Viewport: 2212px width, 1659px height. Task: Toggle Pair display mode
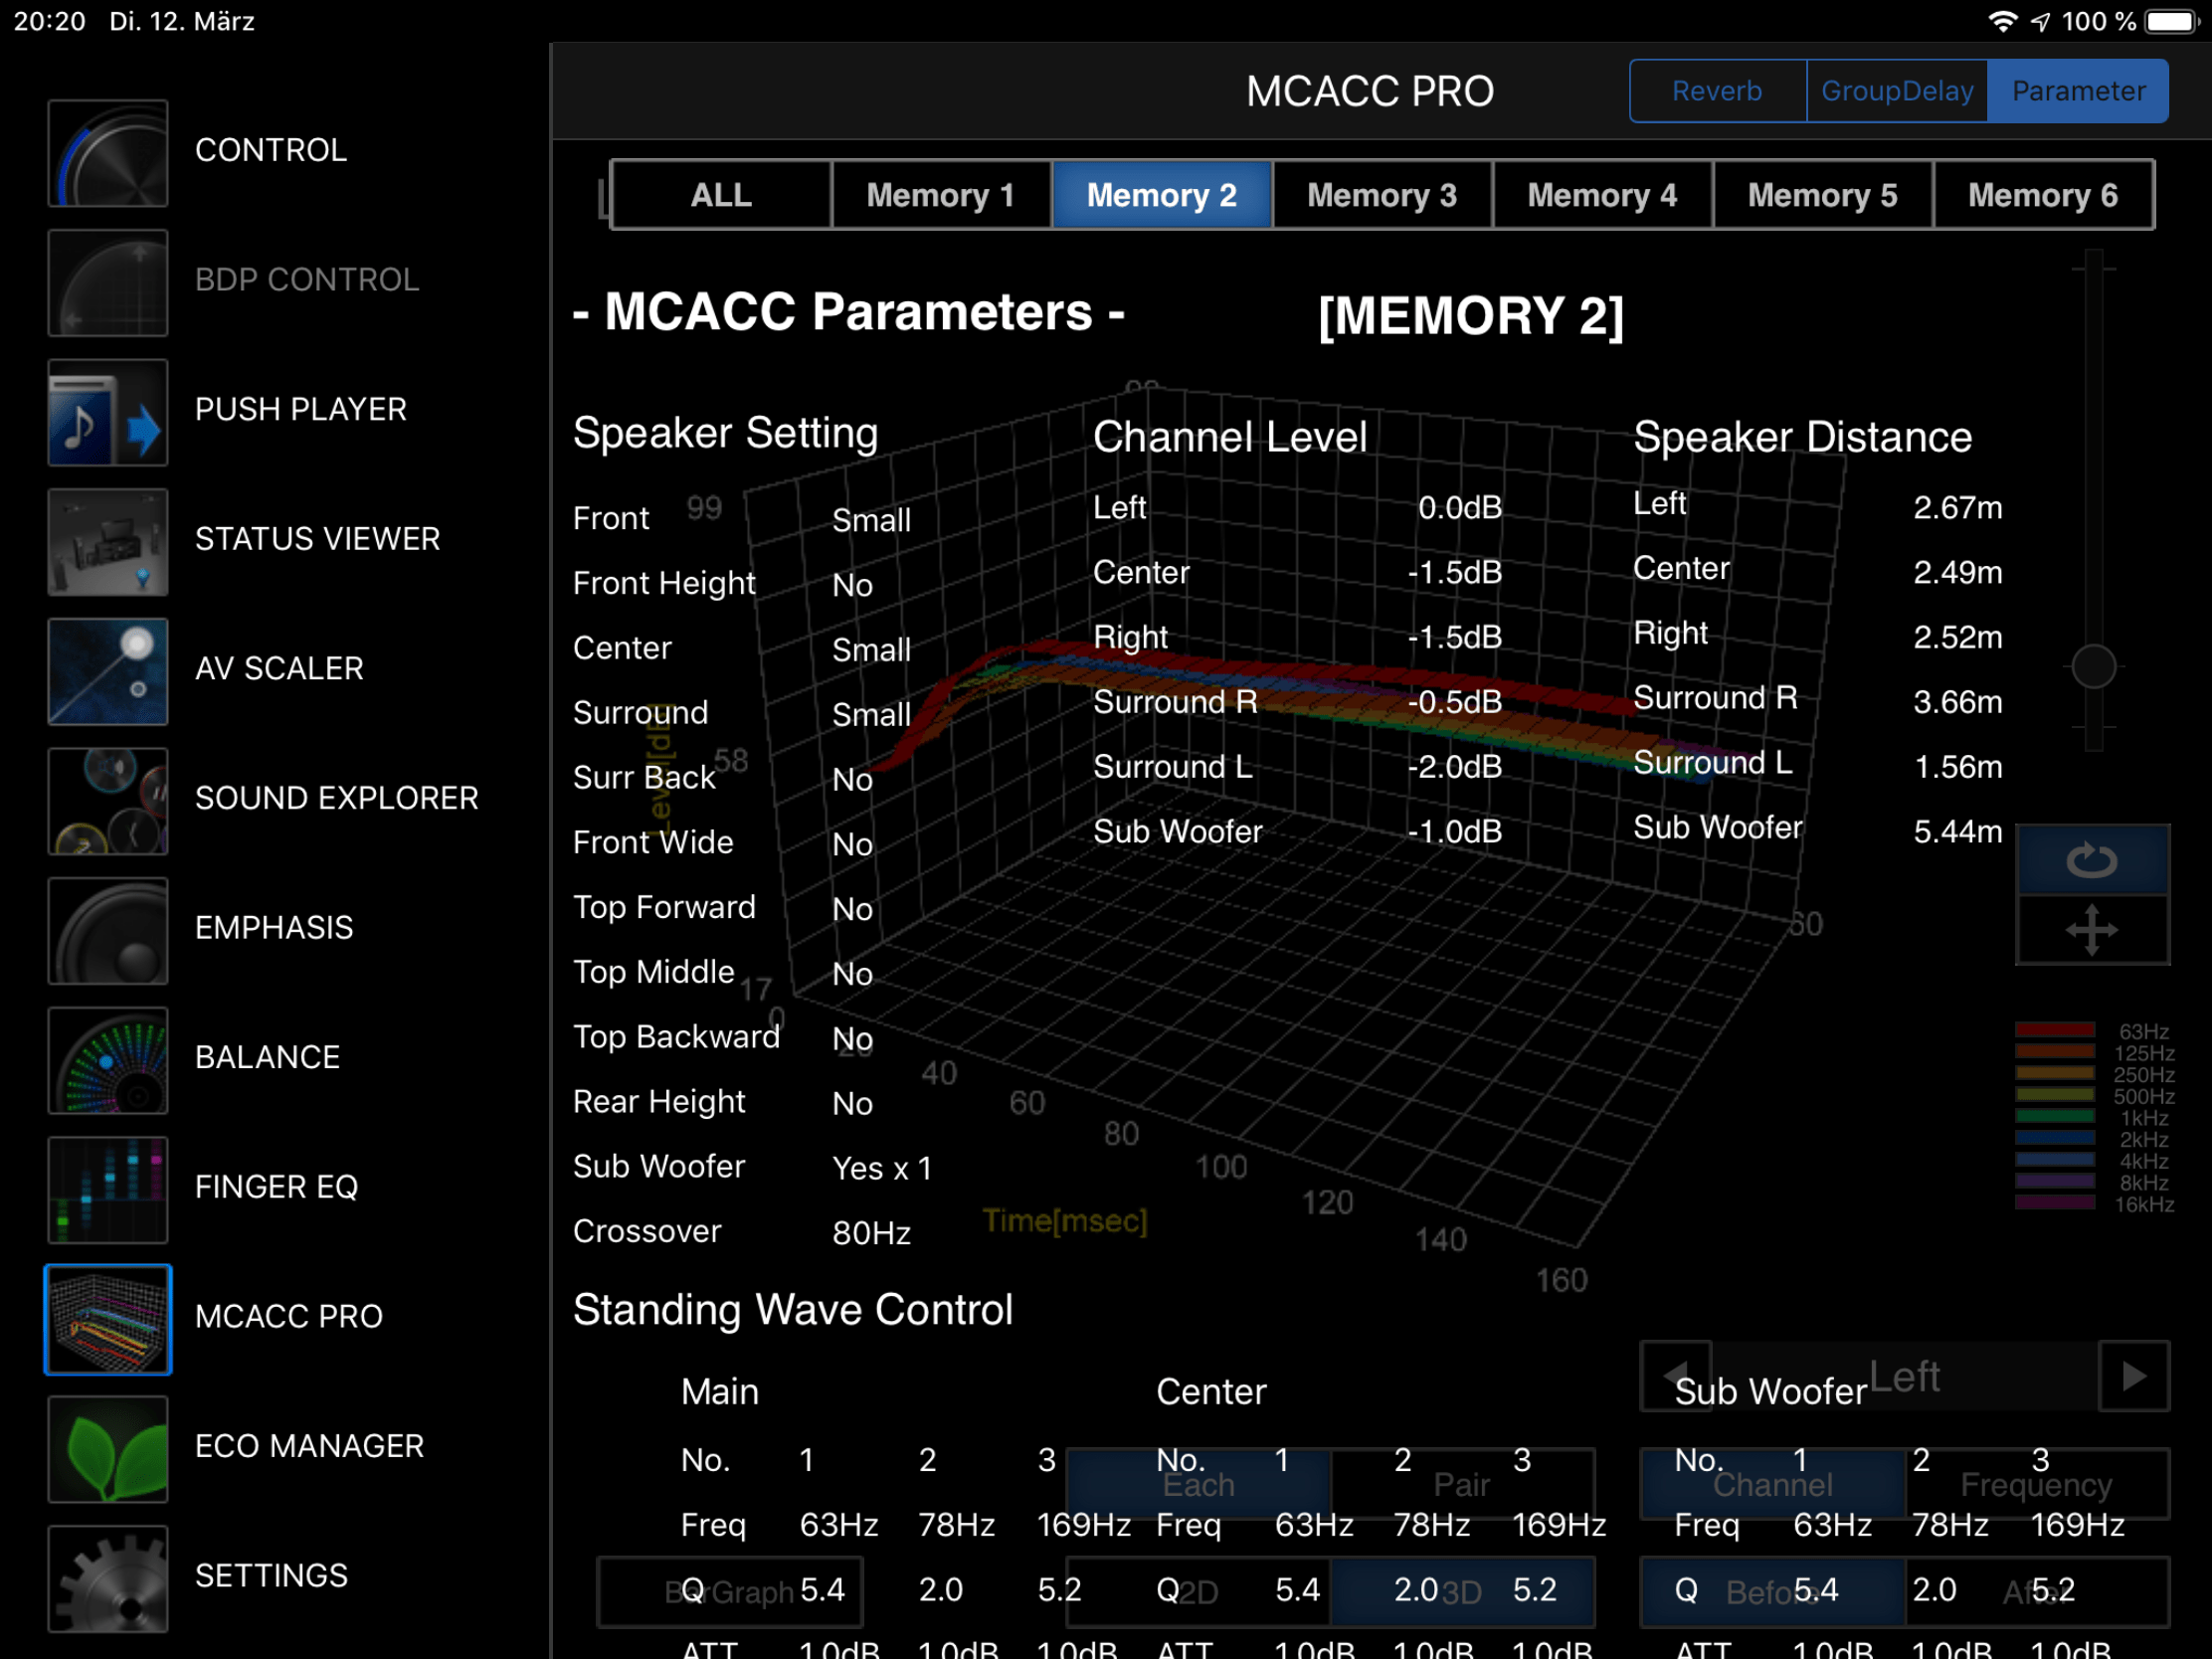(1461, 1484)
